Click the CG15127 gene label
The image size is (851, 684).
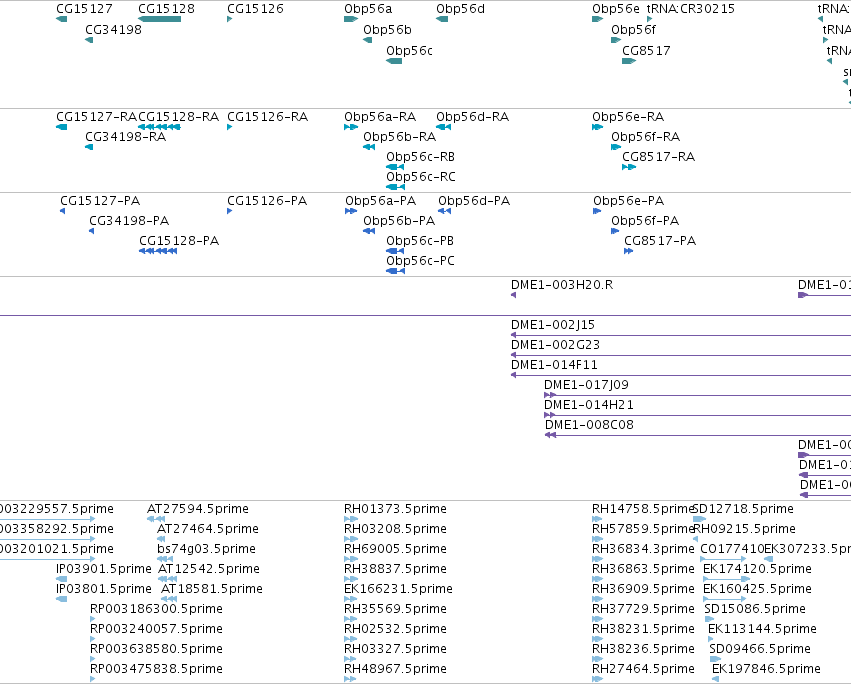pyautogui.click(x=84, y=9)
